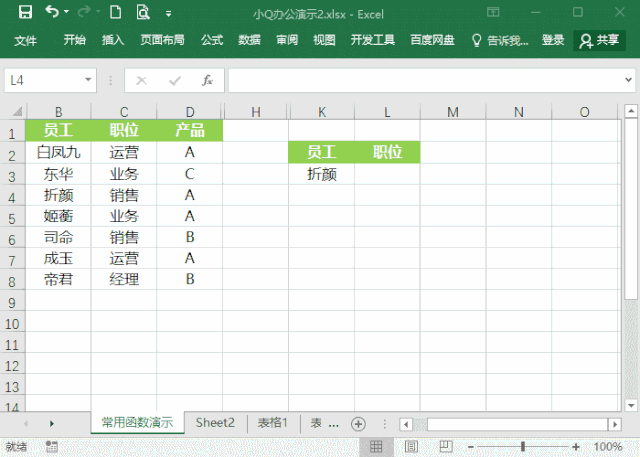
Task: Click inside the formula bar input
Action: click(x=424, y=80)
